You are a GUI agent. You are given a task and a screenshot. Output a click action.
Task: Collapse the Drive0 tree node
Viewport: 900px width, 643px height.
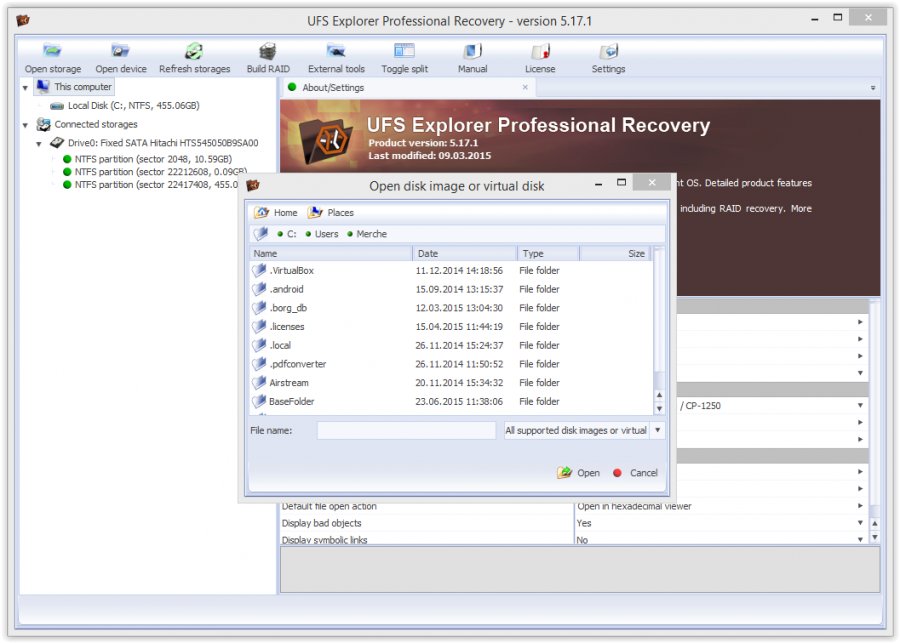39,144
